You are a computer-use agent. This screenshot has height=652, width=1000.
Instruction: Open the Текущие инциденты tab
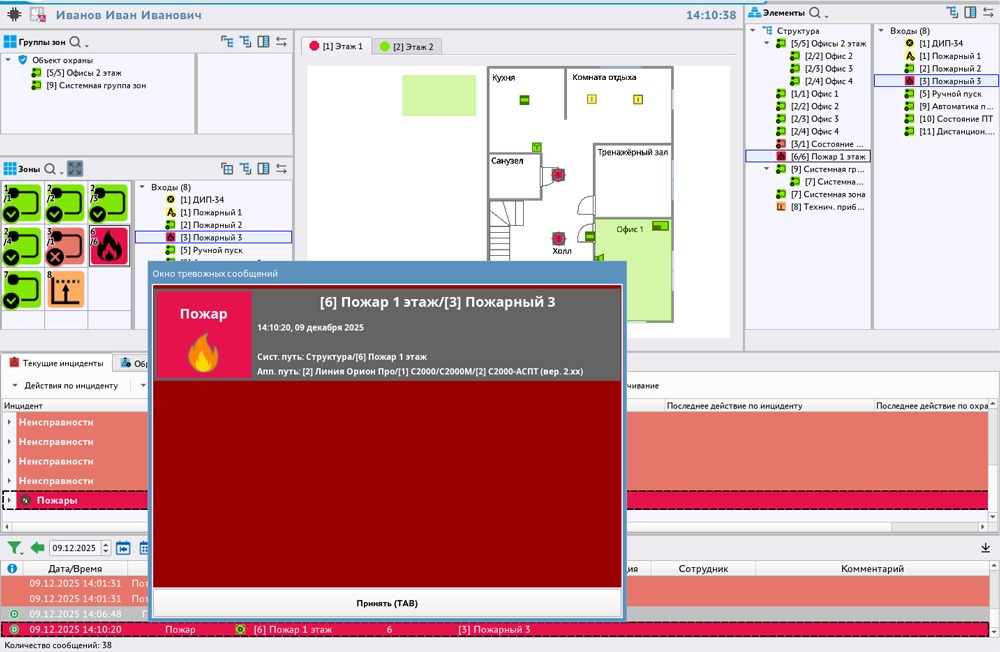57,363
